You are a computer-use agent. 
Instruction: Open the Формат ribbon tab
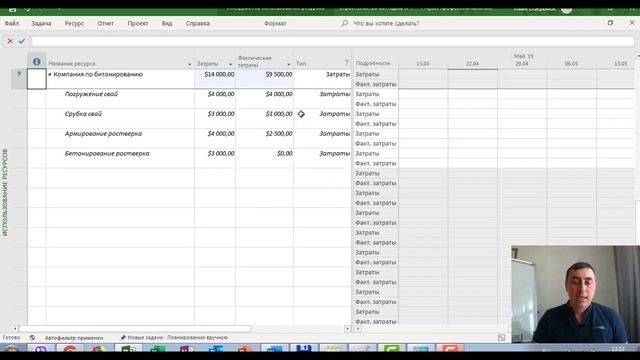tap(275, 23)
